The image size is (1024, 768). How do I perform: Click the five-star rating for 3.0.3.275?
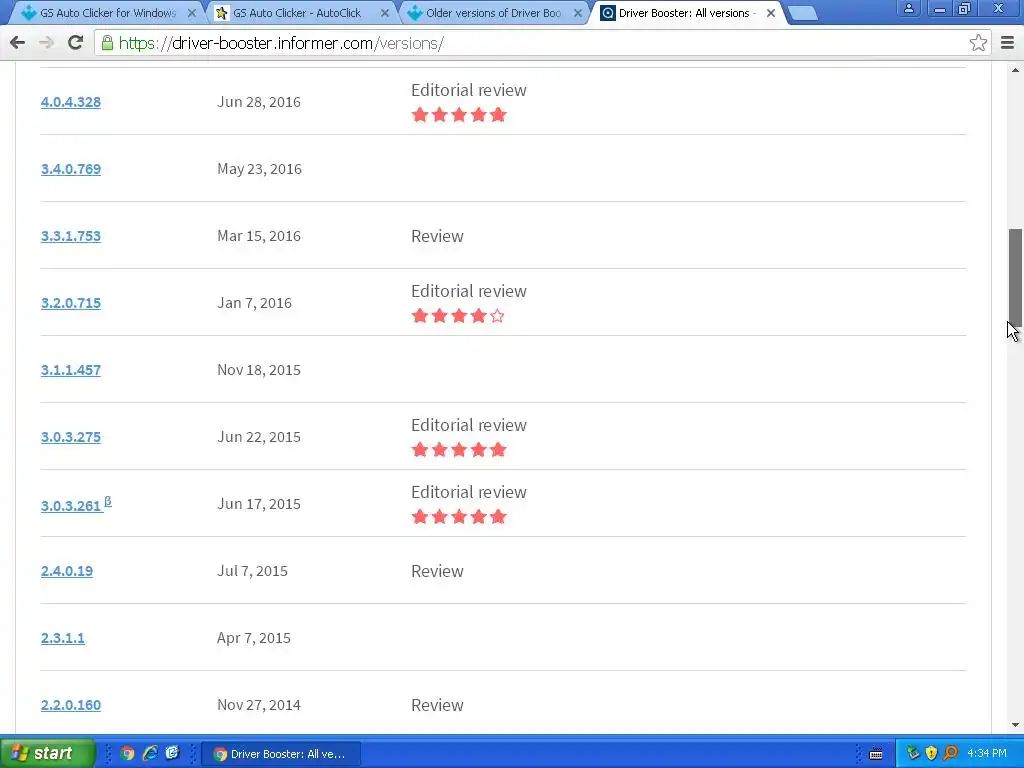pyautogui.click(x=459, y=450)
